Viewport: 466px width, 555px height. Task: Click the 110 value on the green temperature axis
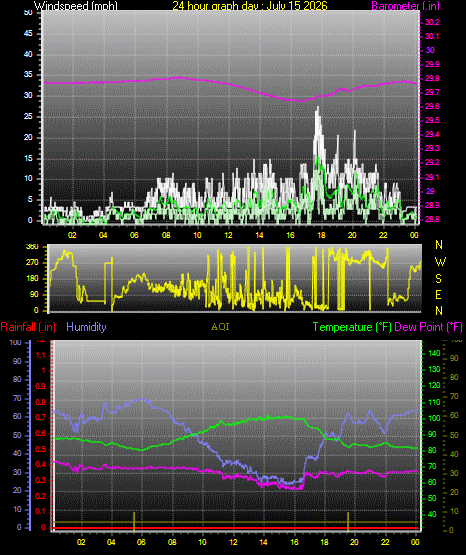434,402
